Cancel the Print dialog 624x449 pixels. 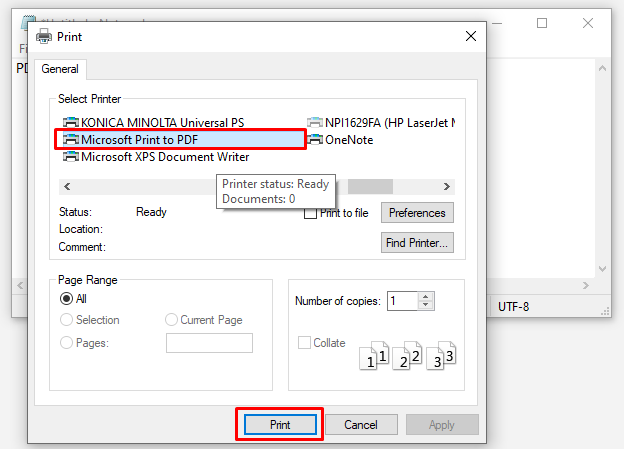pos(361,425)
